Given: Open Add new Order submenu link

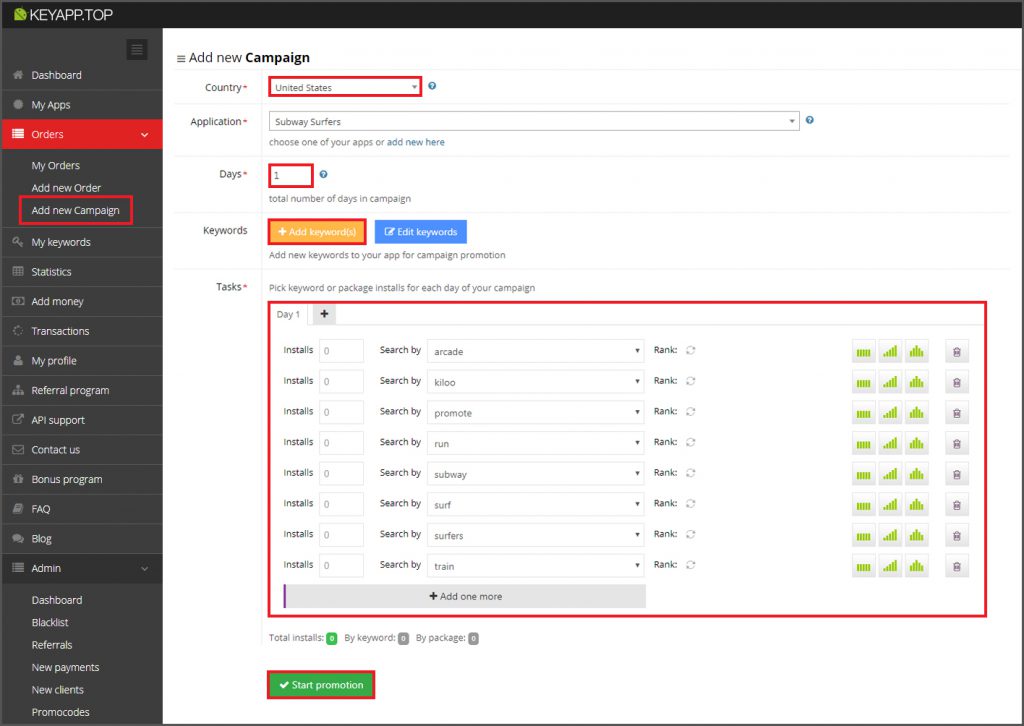Looking at the screenshot, I should point(66,188).
